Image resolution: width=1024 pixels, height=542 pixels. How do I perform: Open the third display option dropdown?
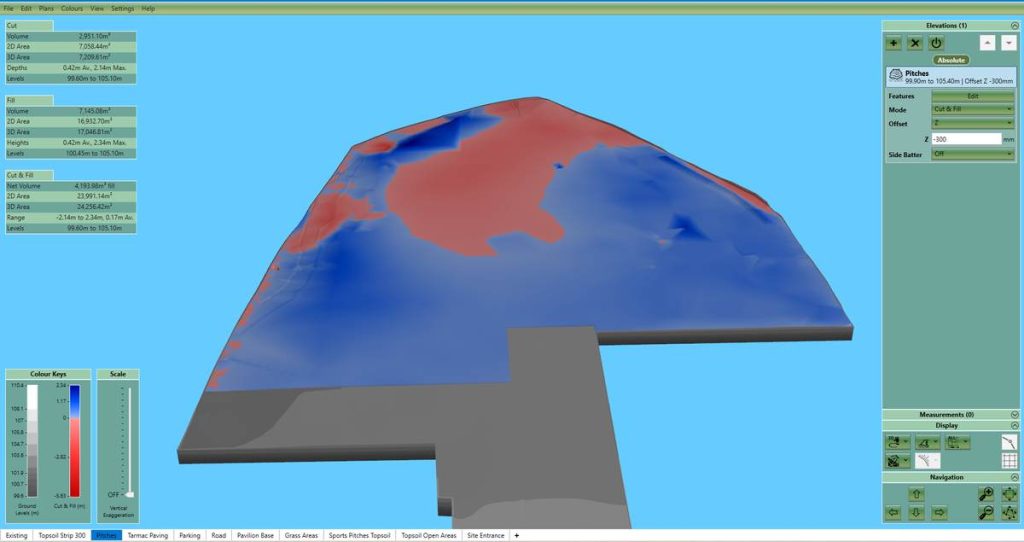tap(957, 442)
